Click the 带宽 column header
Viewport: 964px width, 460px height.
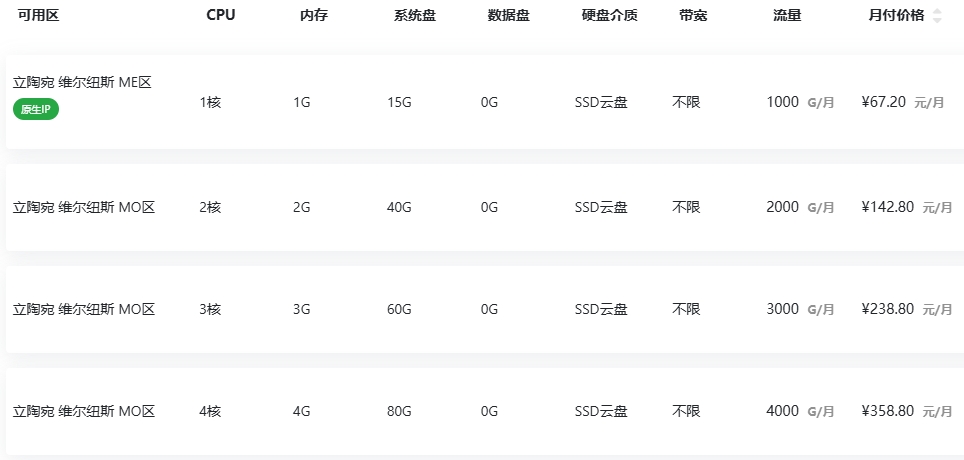click(693, 16)
